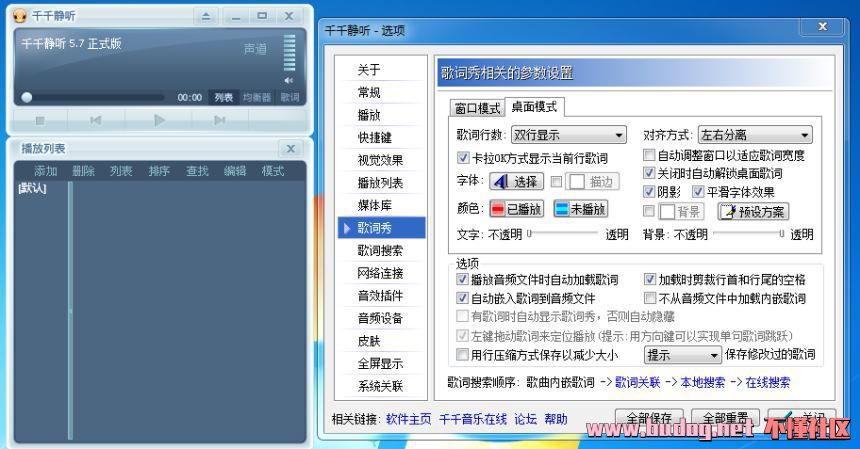Image resolution: width=860 pixels, height=449 pixels.
Task: Skip to the next track
Action: [219, 120]
